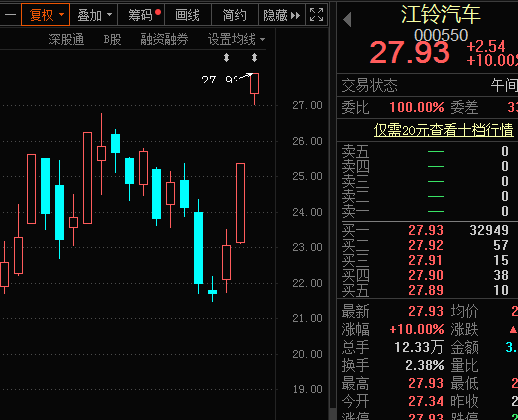Switch to 简约 view
The width and height of the screenshot is (518, 420).
[235, 15]
